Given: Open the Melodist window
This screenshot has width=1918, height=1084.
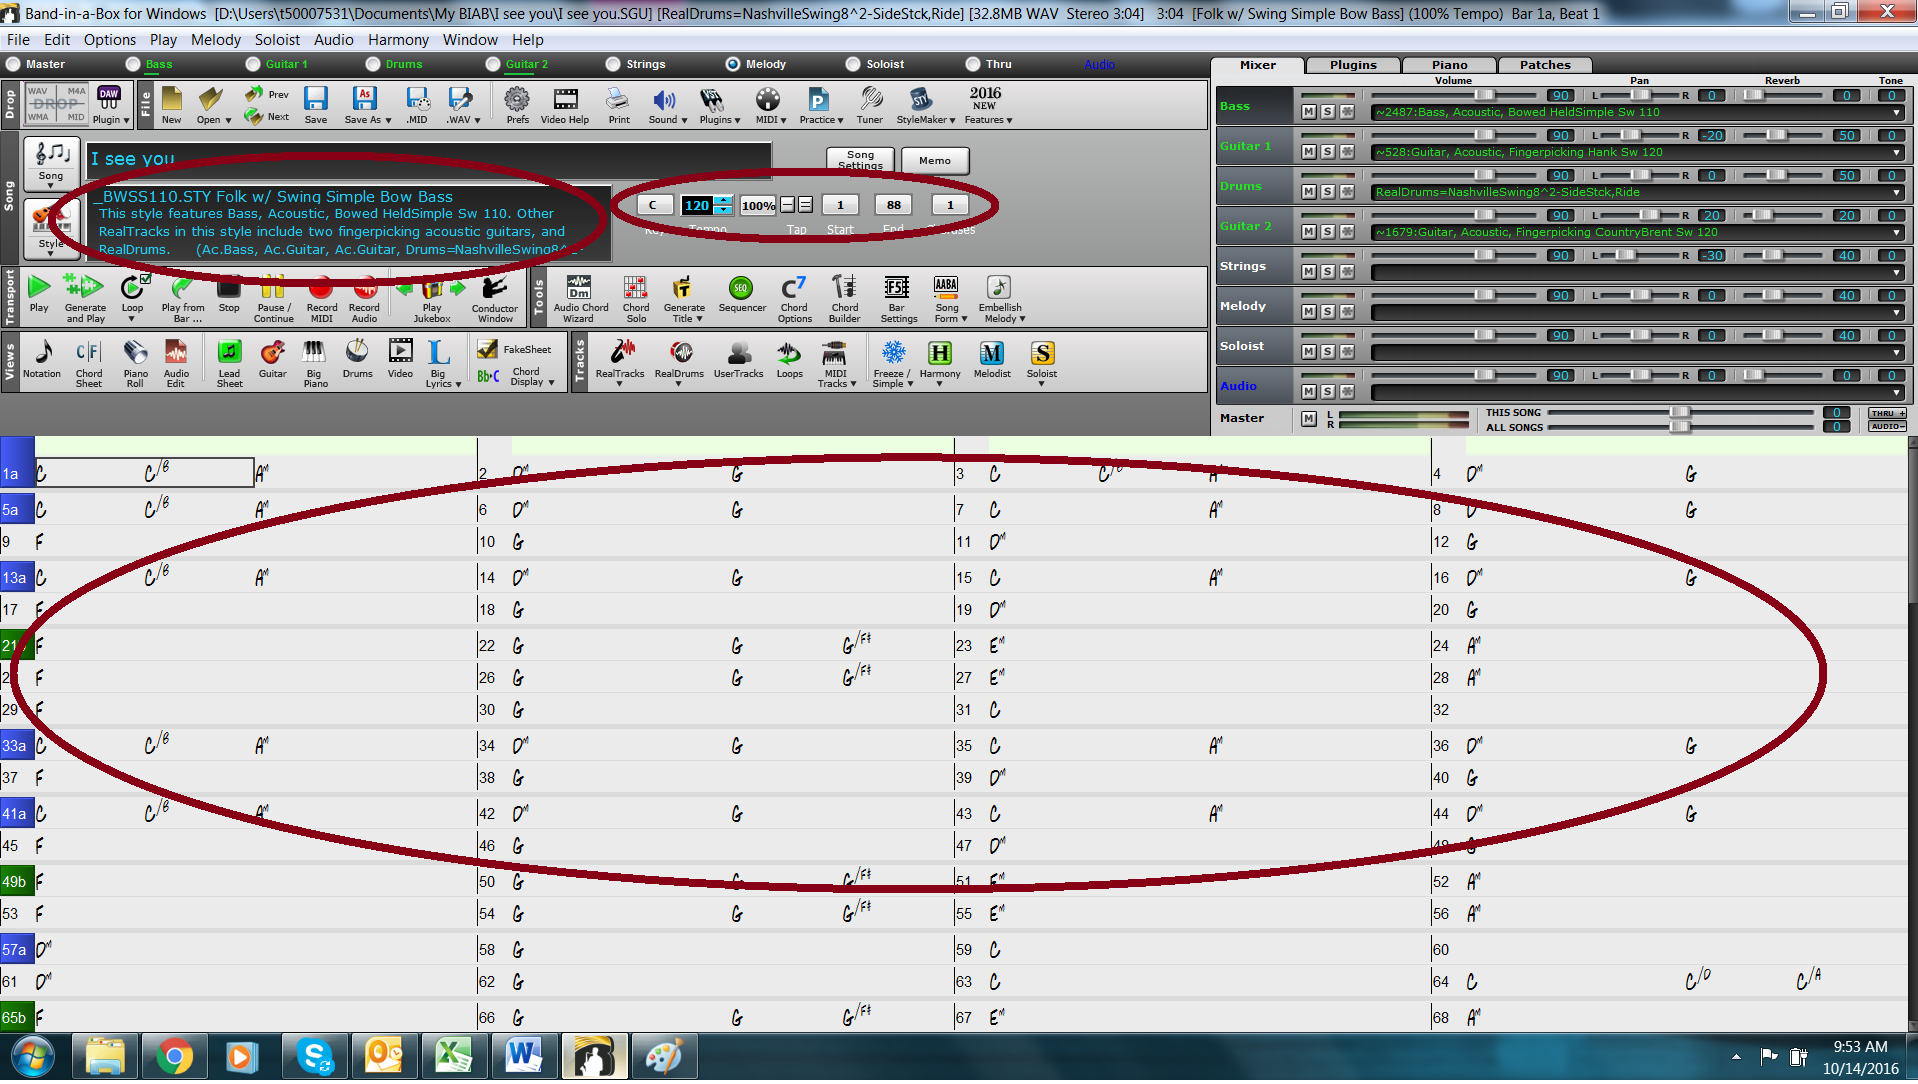Looking at the screenshot, I should (x=991, y=359).
